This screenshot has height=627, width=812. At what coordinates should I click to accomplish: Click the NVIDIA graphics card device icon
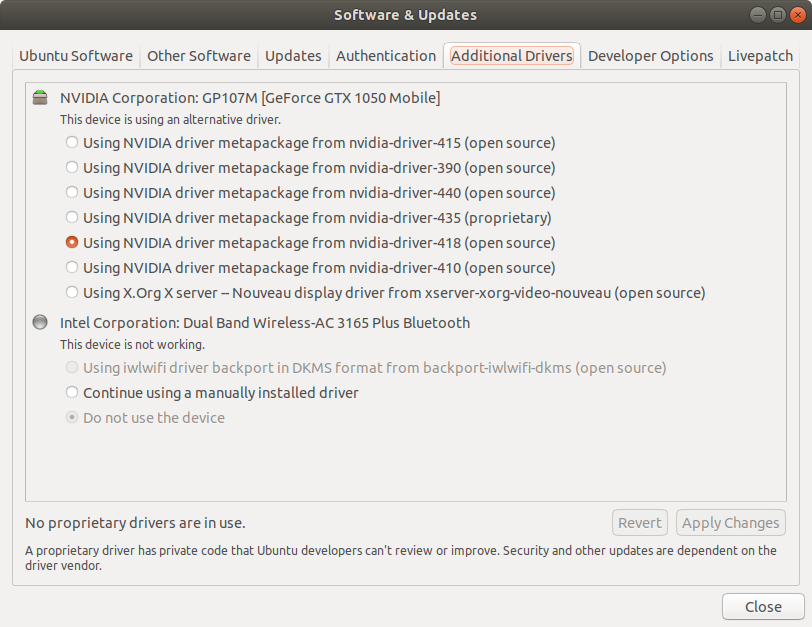[x=40, y=97]
